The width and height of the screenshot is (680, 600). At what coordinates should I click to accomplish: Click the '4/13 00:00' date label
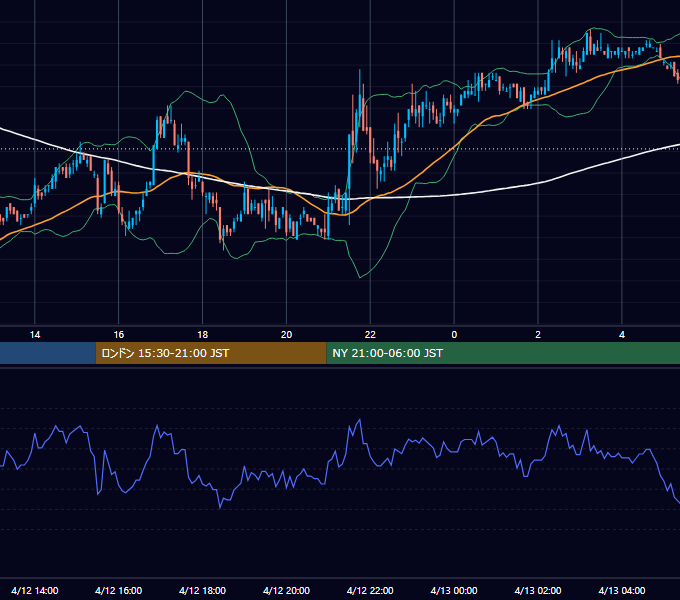(x=454, y=590)
